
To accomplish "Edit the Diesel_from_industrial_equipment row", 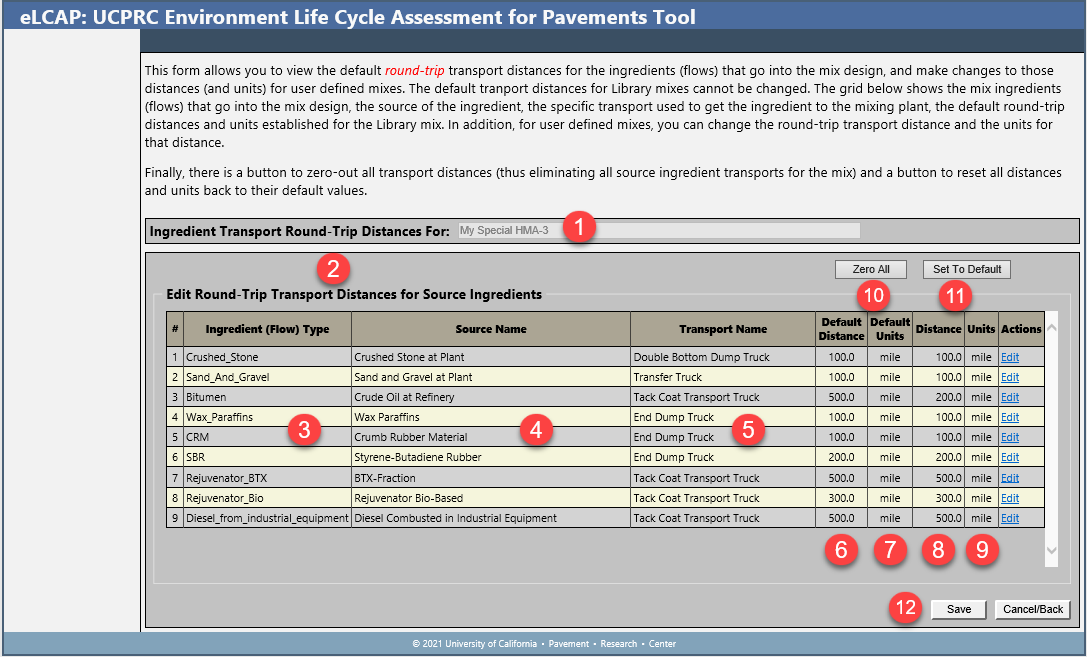I will 1010,518.
